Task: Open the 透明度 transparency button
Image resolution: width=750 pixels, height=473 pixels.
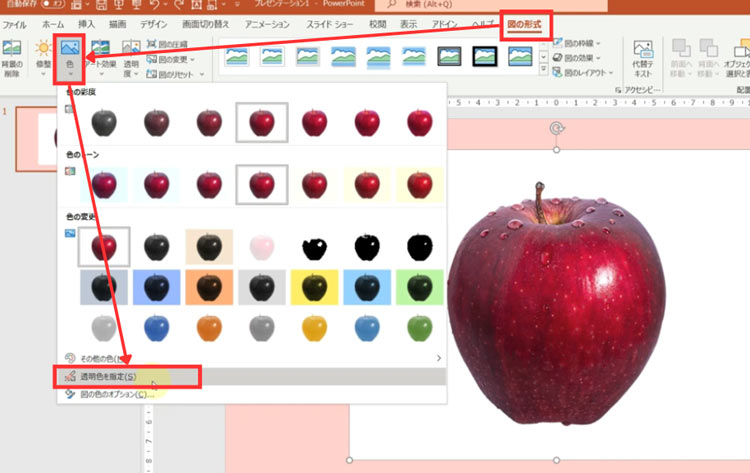Action: tap(131, 59)
